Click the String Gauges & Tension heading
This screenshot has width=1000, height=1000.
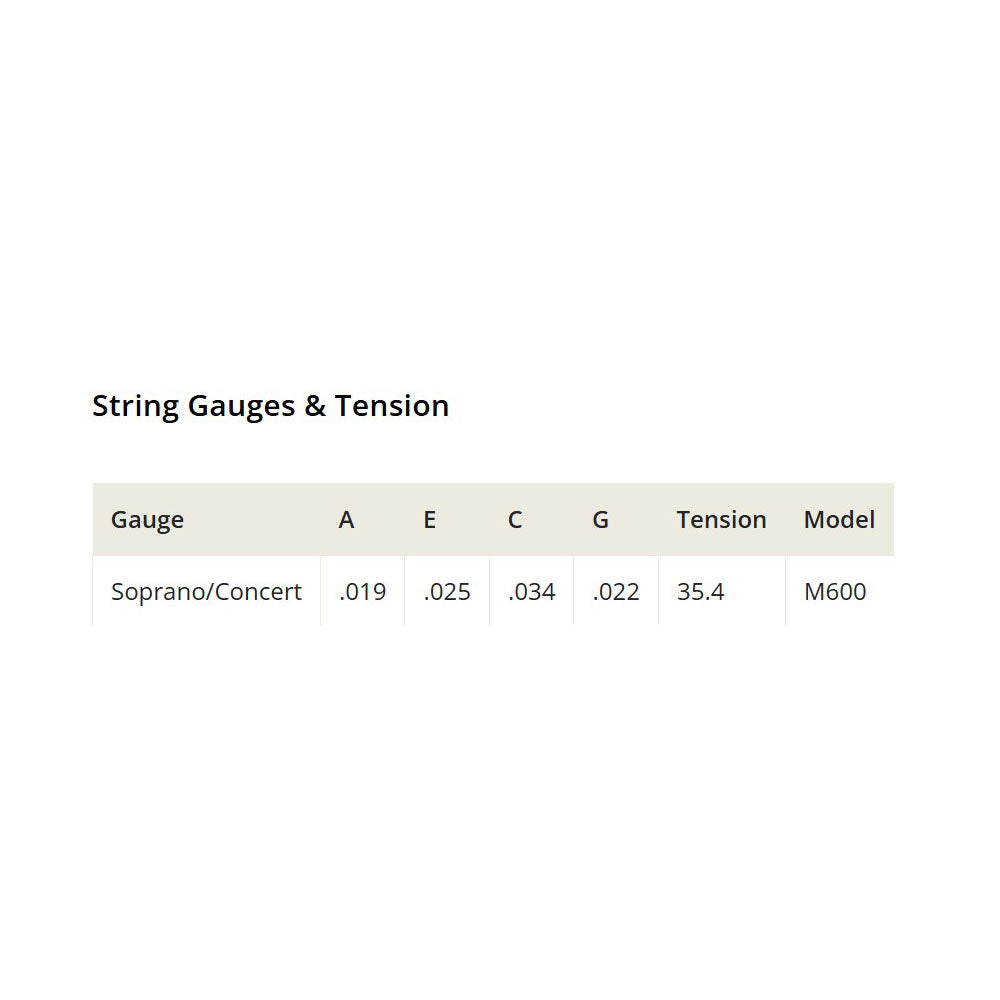click(x=270, y=406)
